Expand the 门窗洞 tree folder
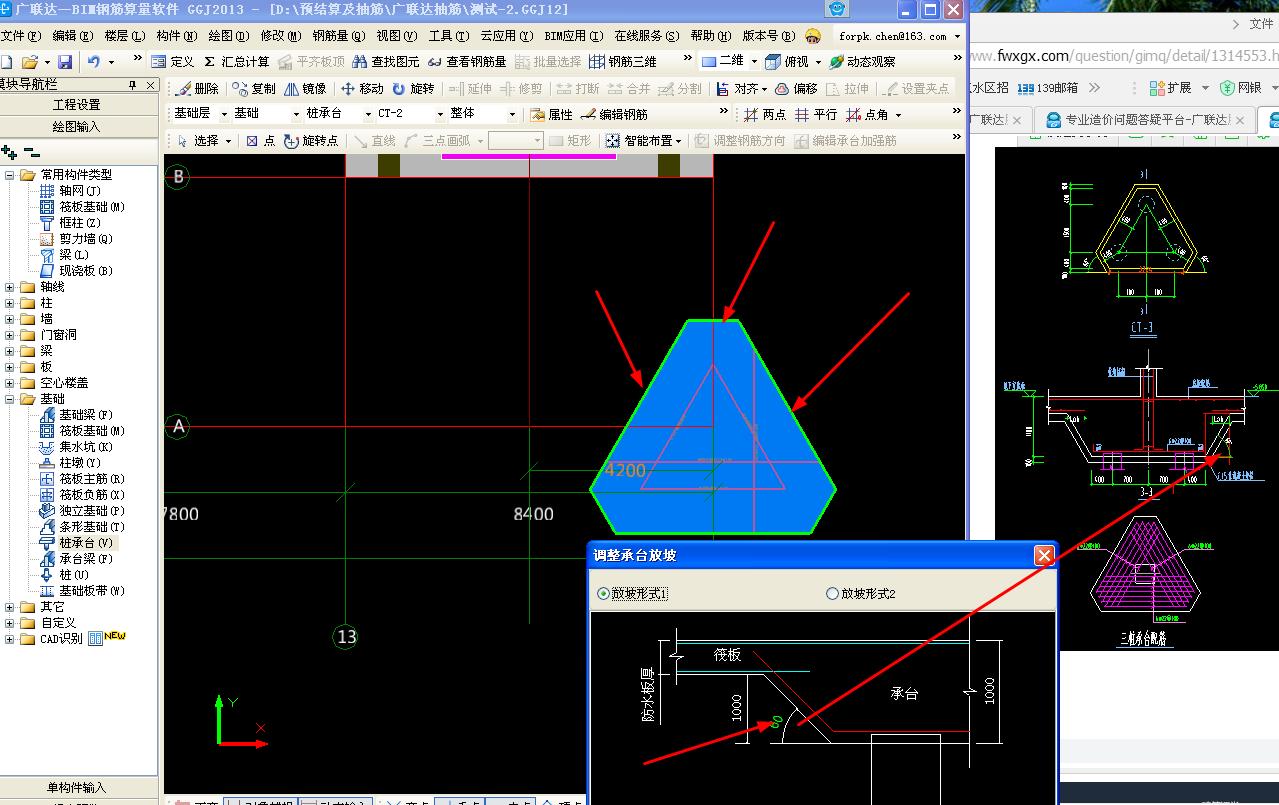 click(x=10, y=335)
